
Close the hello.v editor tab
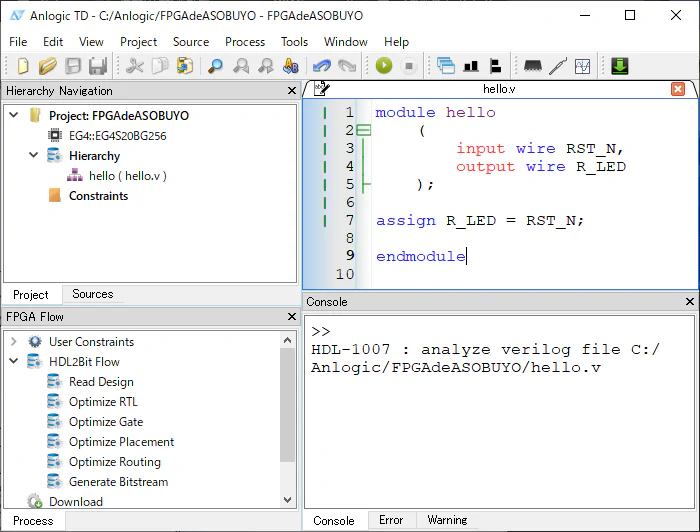(678, 89)
